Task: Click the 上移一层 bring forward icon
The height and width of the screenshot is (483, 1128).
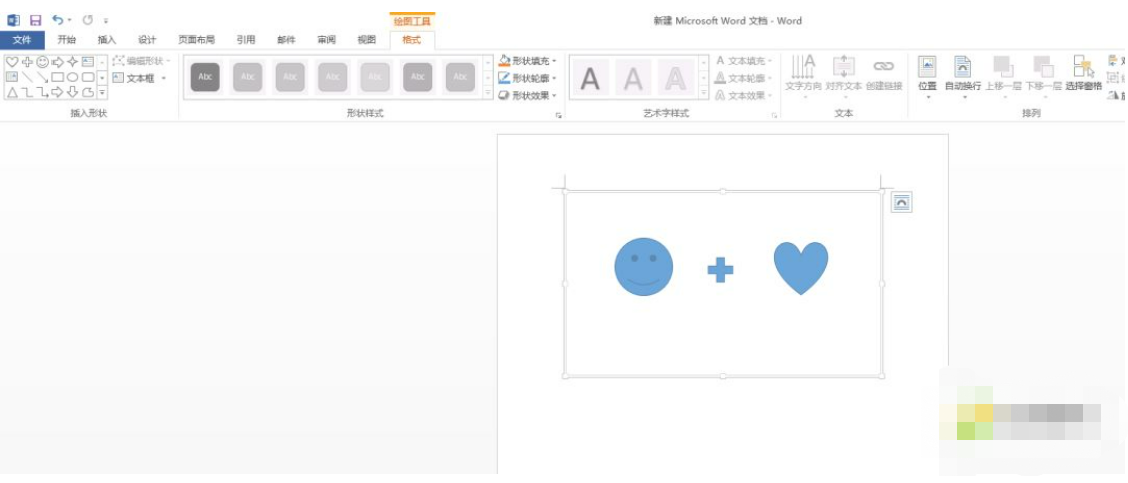Action: 1003,67
